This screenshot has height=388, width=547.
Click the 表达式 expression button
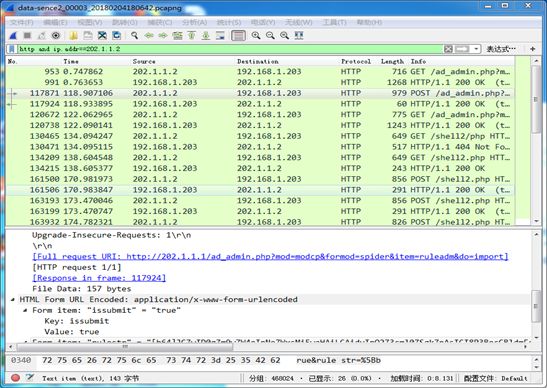click(x=501, y=49)
